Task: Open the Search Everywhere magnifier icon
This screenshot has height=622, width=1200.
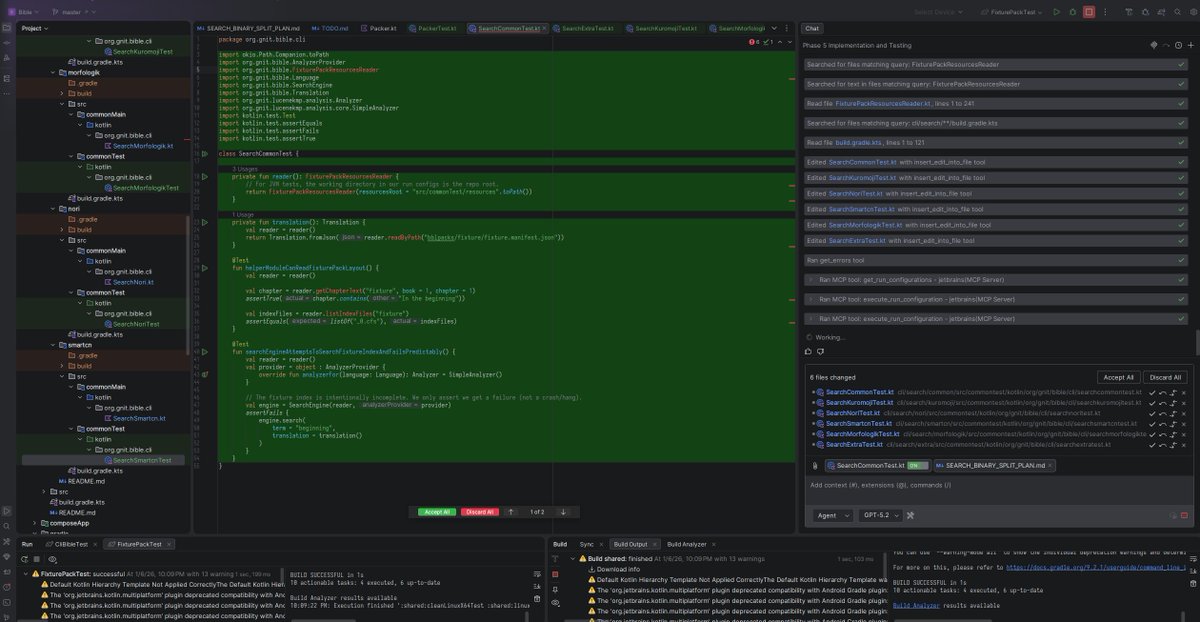Action: tap(1177, 12)
